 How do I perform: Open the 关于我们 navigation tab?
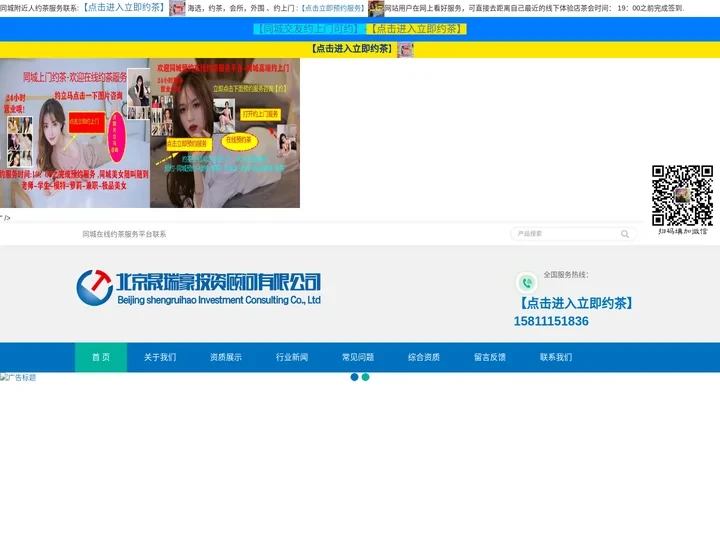160,357
